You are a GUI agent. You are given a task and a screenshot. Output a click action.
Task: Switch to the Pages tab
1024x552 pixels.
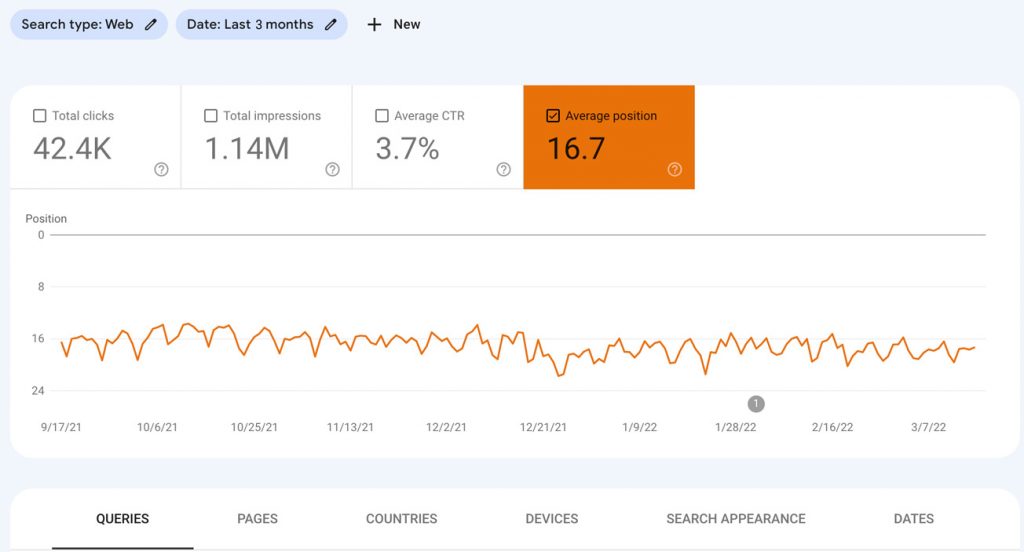coord(257,519)
